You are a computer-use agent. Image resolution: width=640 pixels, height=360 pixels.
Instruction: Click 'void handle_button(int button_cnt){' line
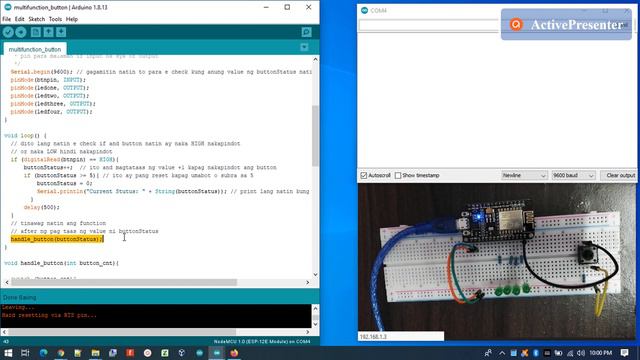pos(61,263)
